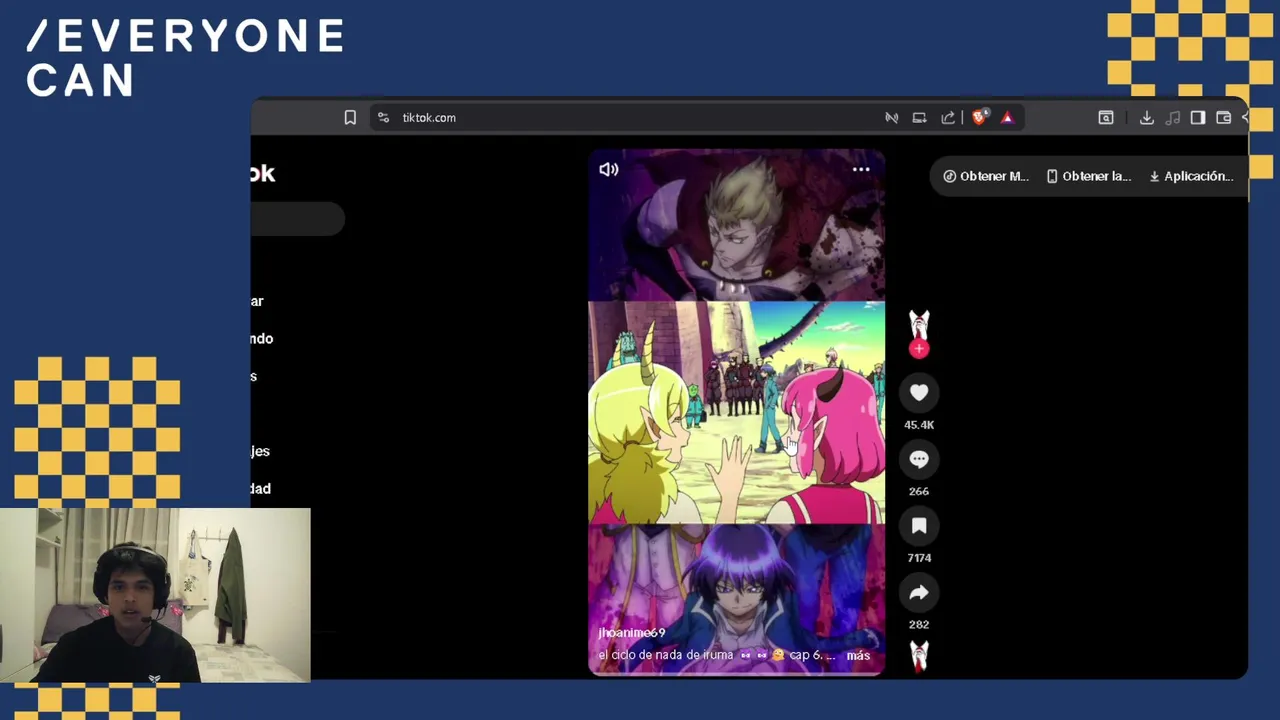
Task: Click the TikTok logo at top left
Action: coord(263,173)
